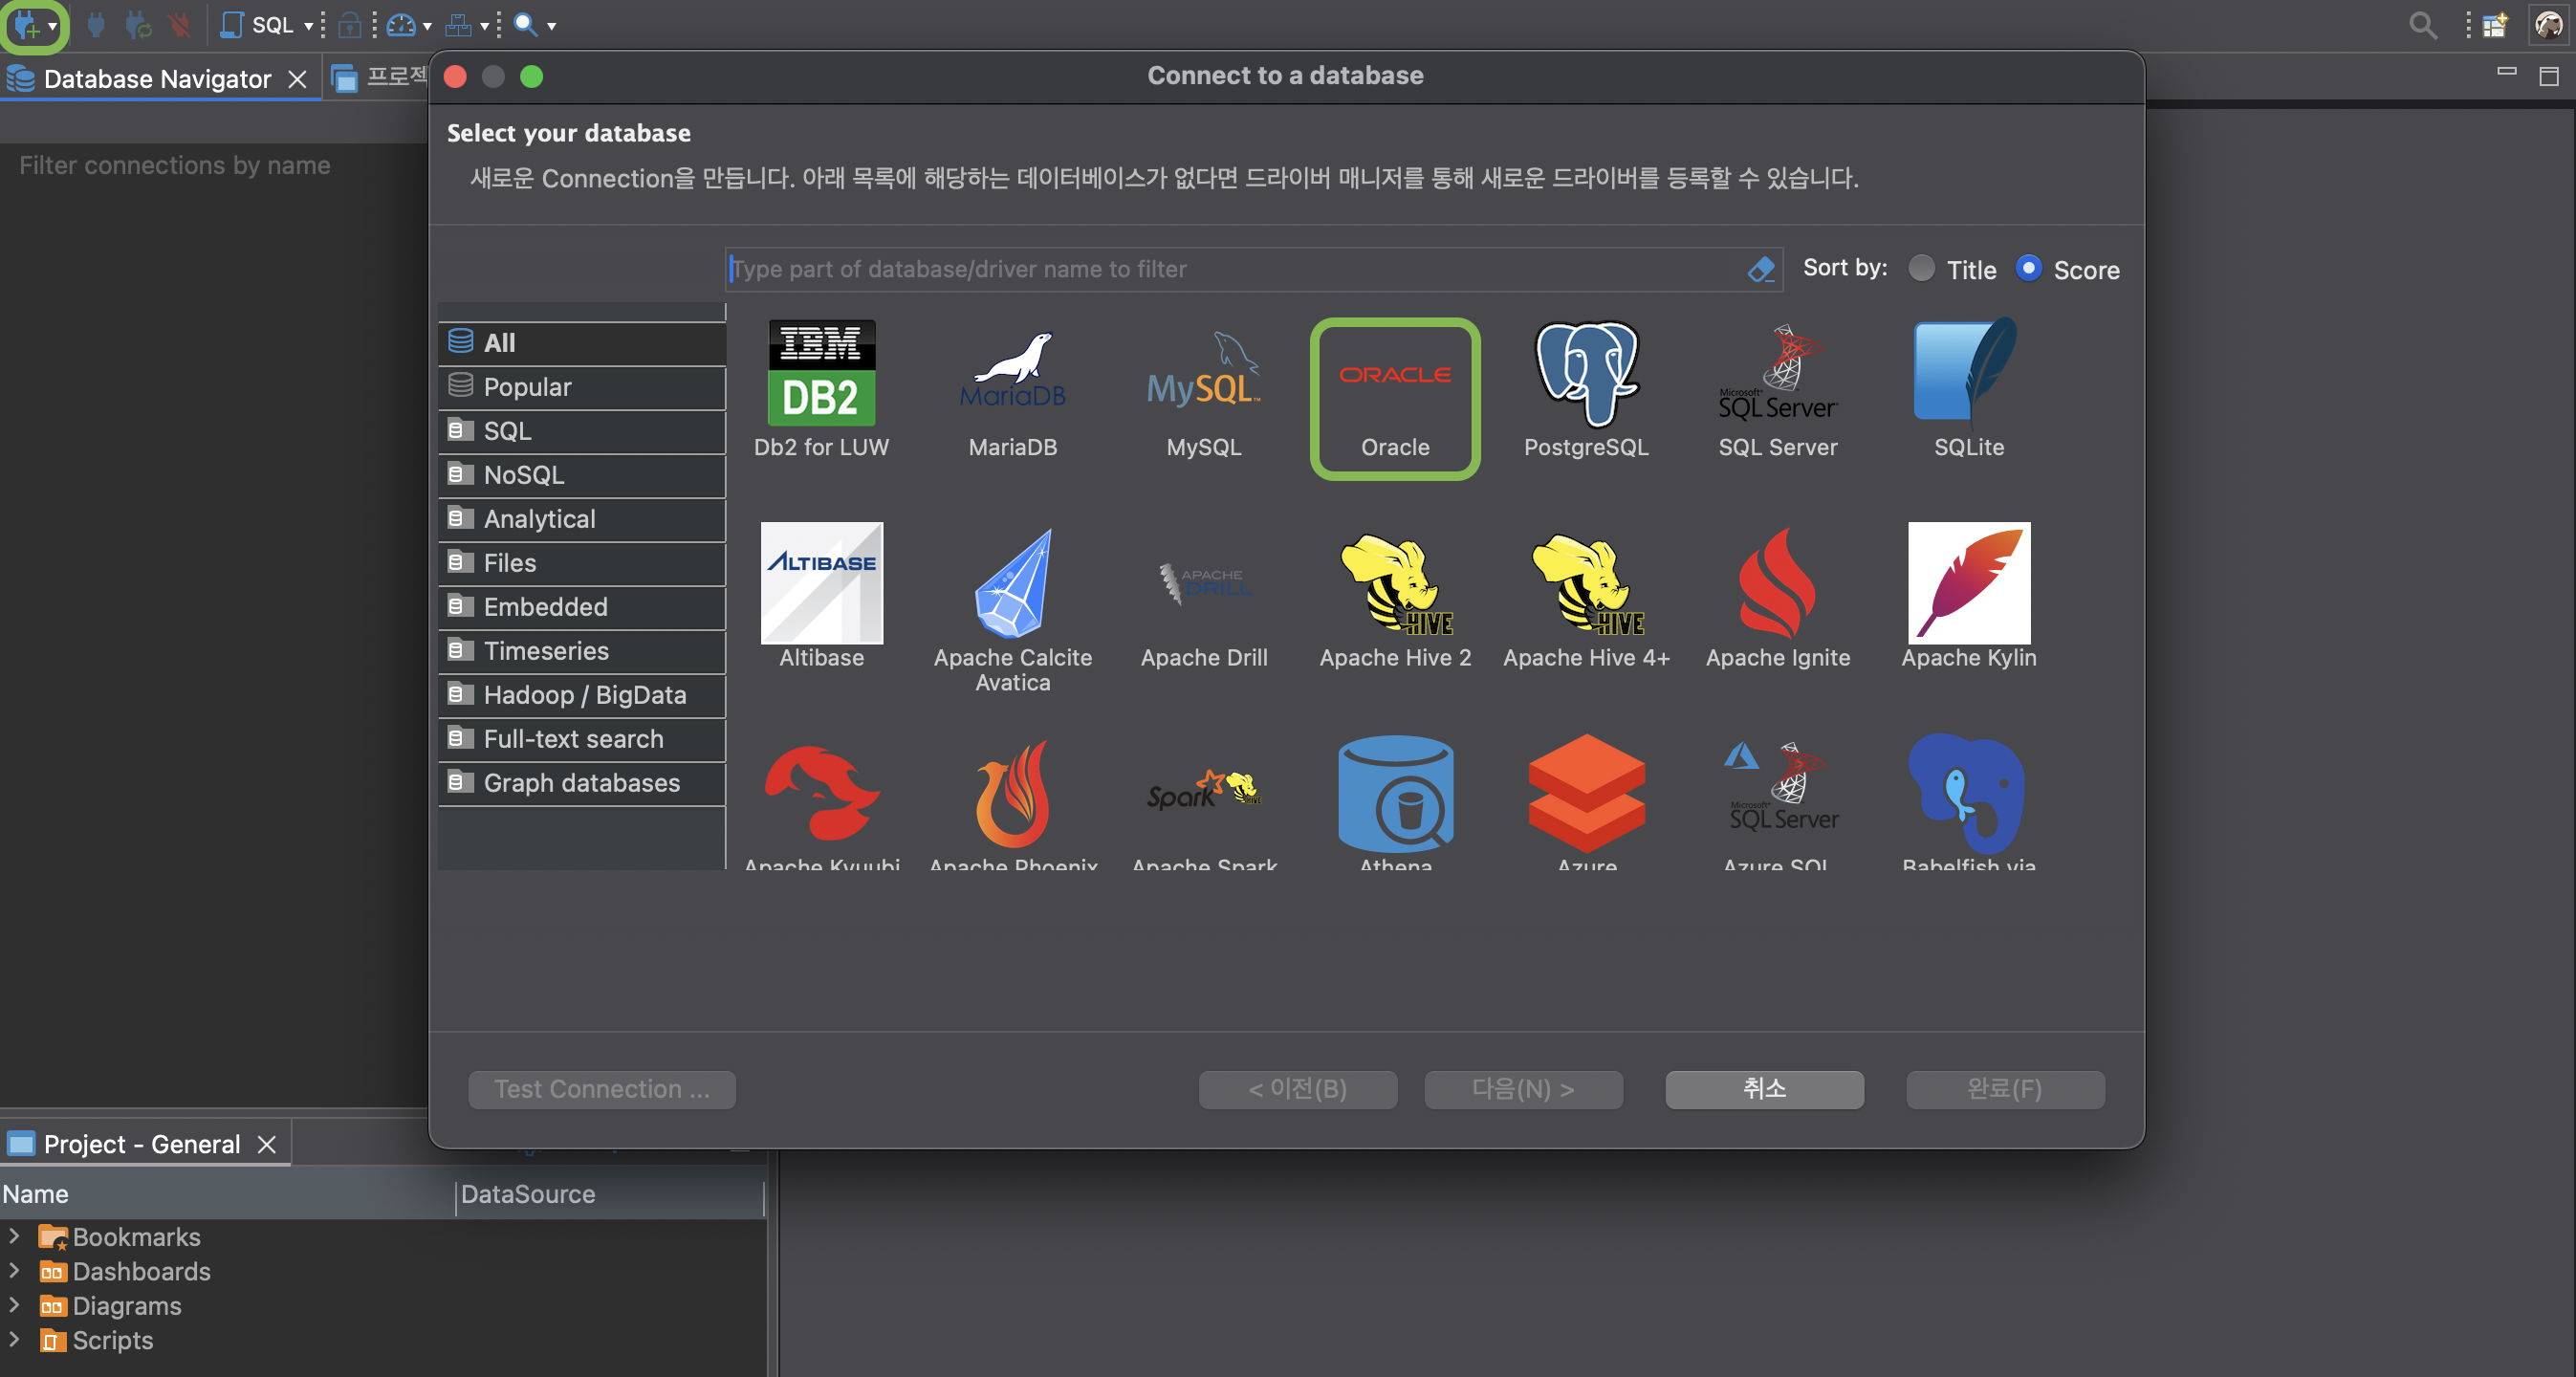
Task: Sort drivers by Title
Action: click(x=1952, y=269)
